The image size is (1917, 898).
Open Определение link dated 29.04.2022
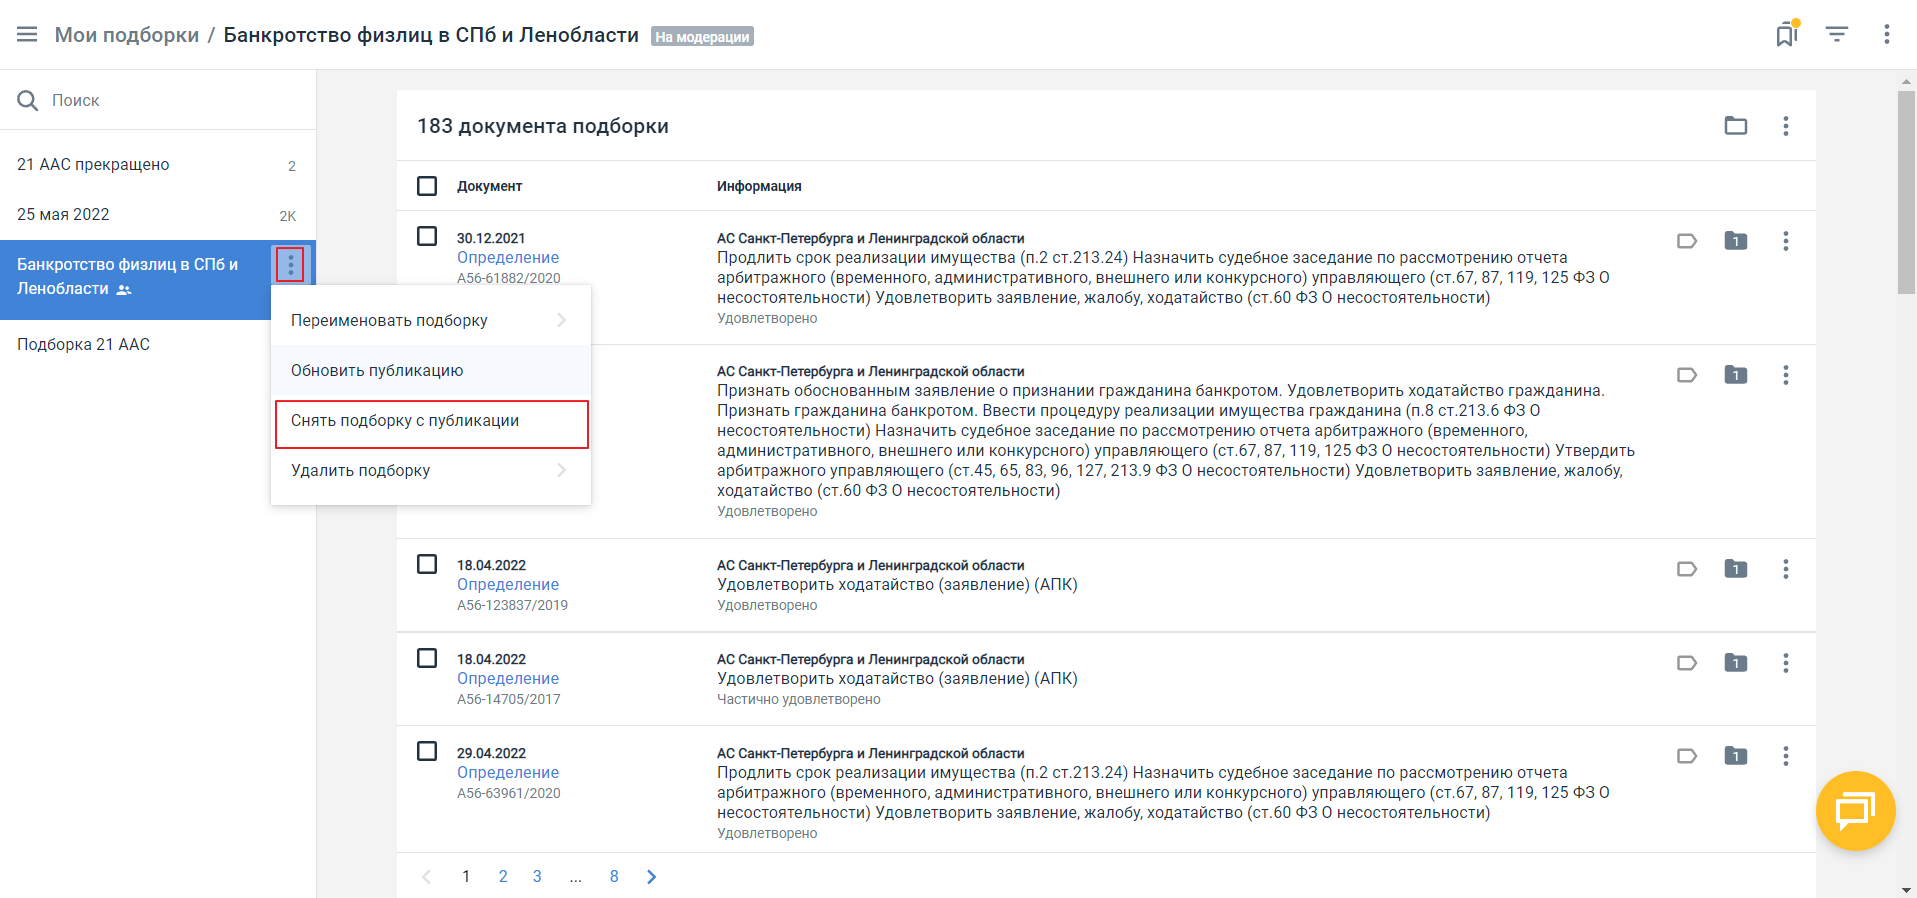(x=508, y=773)
